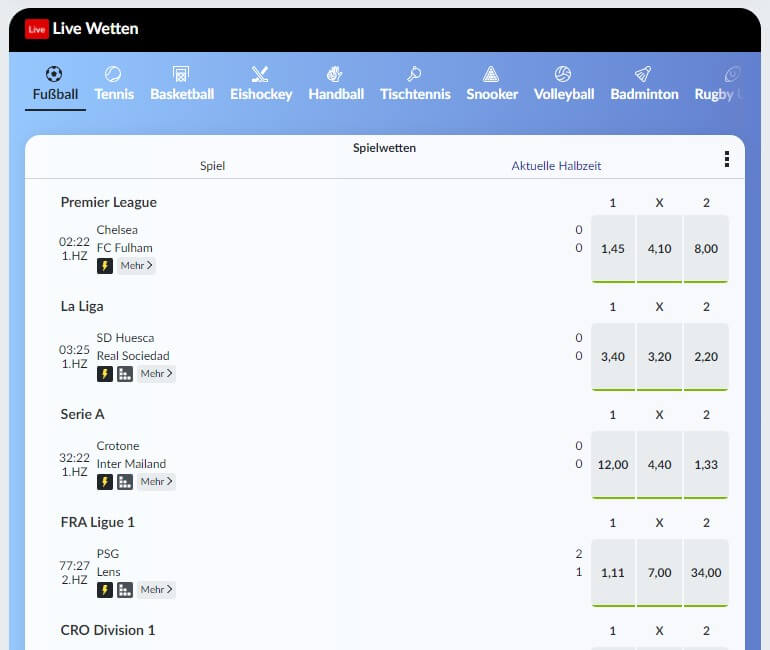Click lightning icon for Chelsea match
This screenshot has height=650, width=770.
[x=105, y=266]
